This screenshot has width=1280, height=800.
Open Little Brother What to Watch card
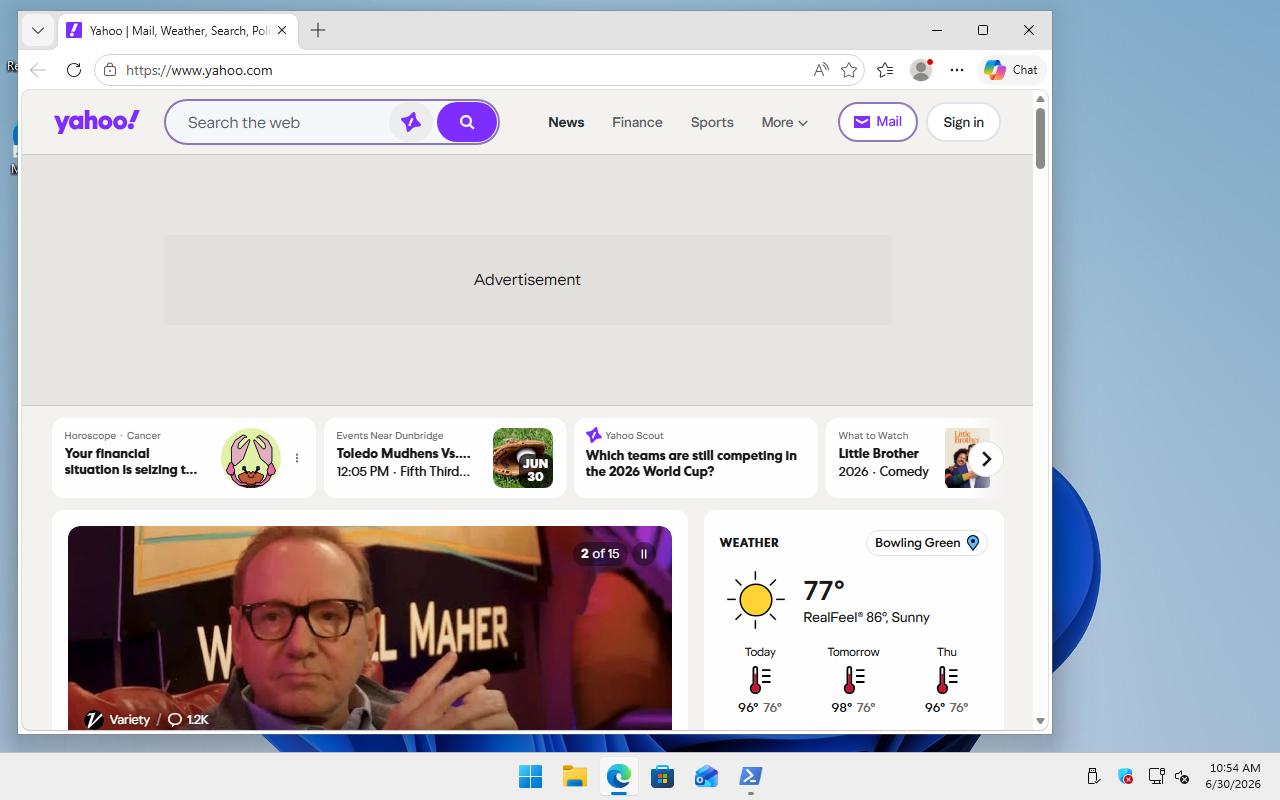(x=908, y=458)
